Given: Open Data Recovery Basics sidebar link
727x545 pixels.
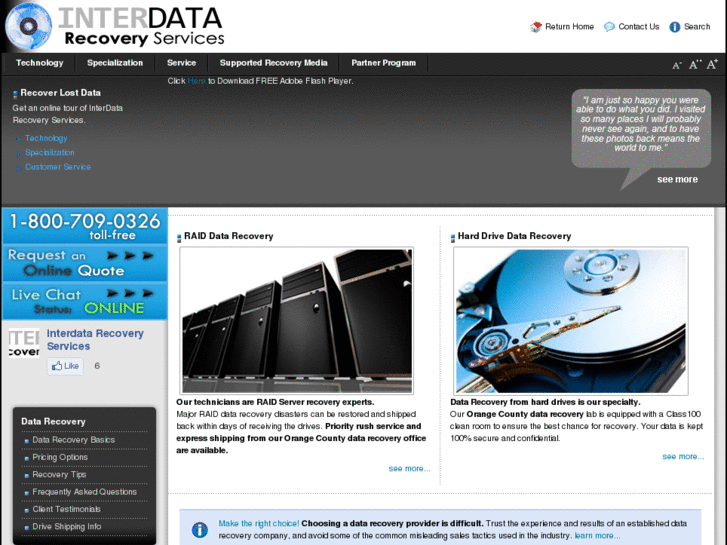Looking at the screenshot, I should click(74, 440).
